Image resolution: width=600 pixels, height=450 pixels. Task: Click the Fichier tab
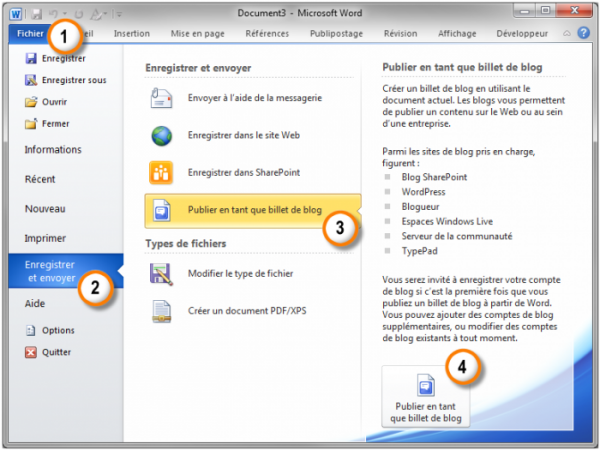[x=30, y=34]
